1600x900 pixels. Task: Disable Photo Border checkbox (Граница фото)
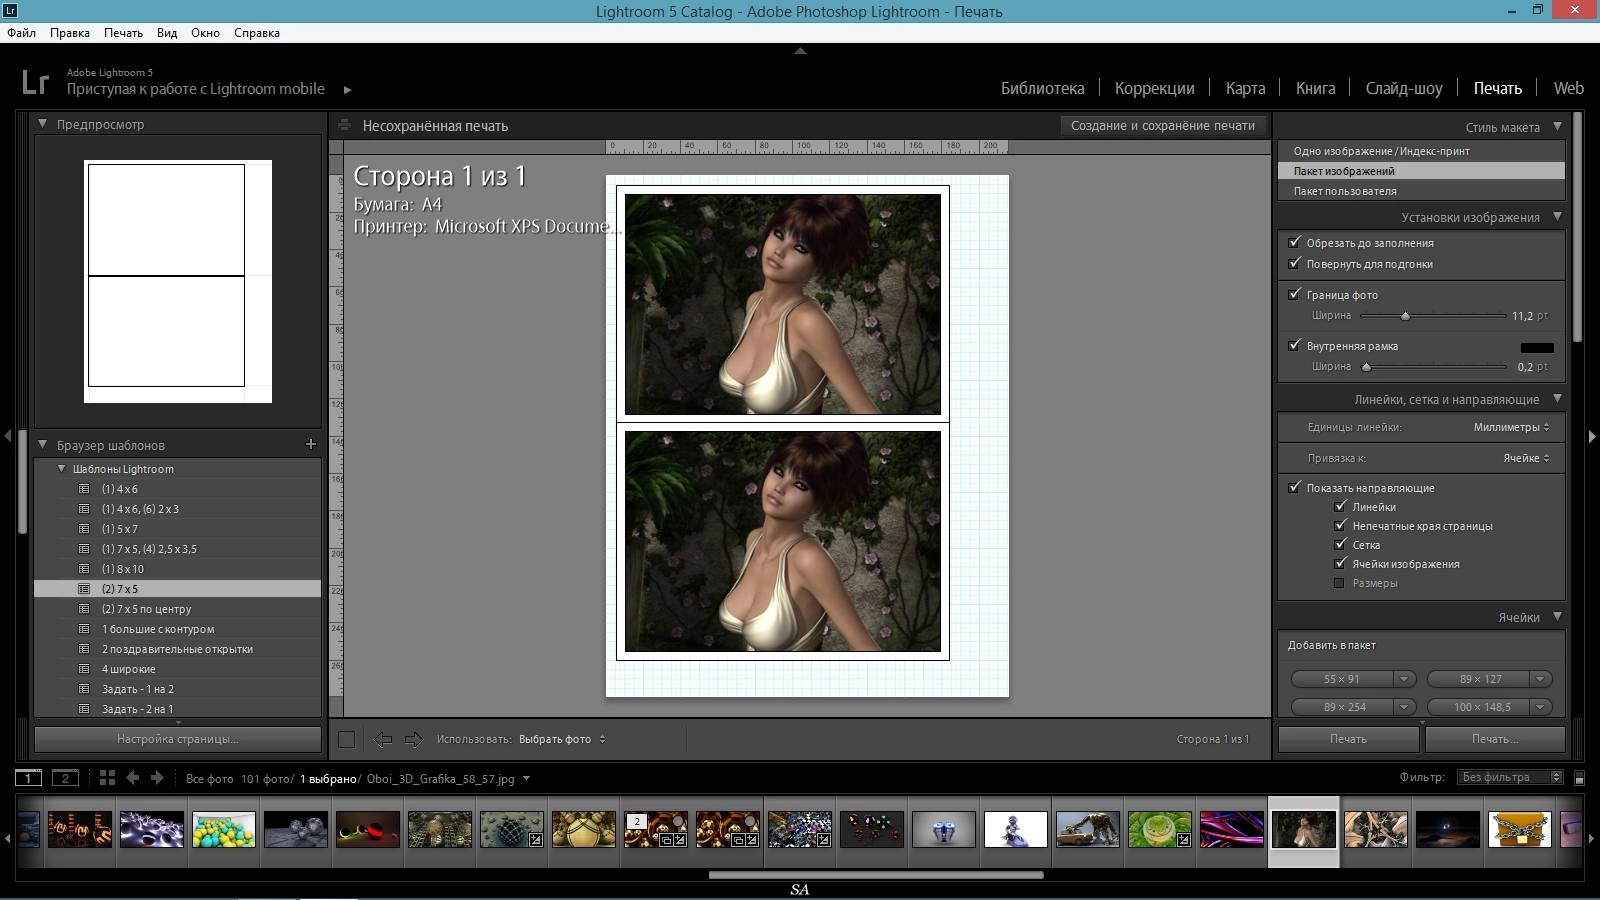click(x=1295, y=294)
